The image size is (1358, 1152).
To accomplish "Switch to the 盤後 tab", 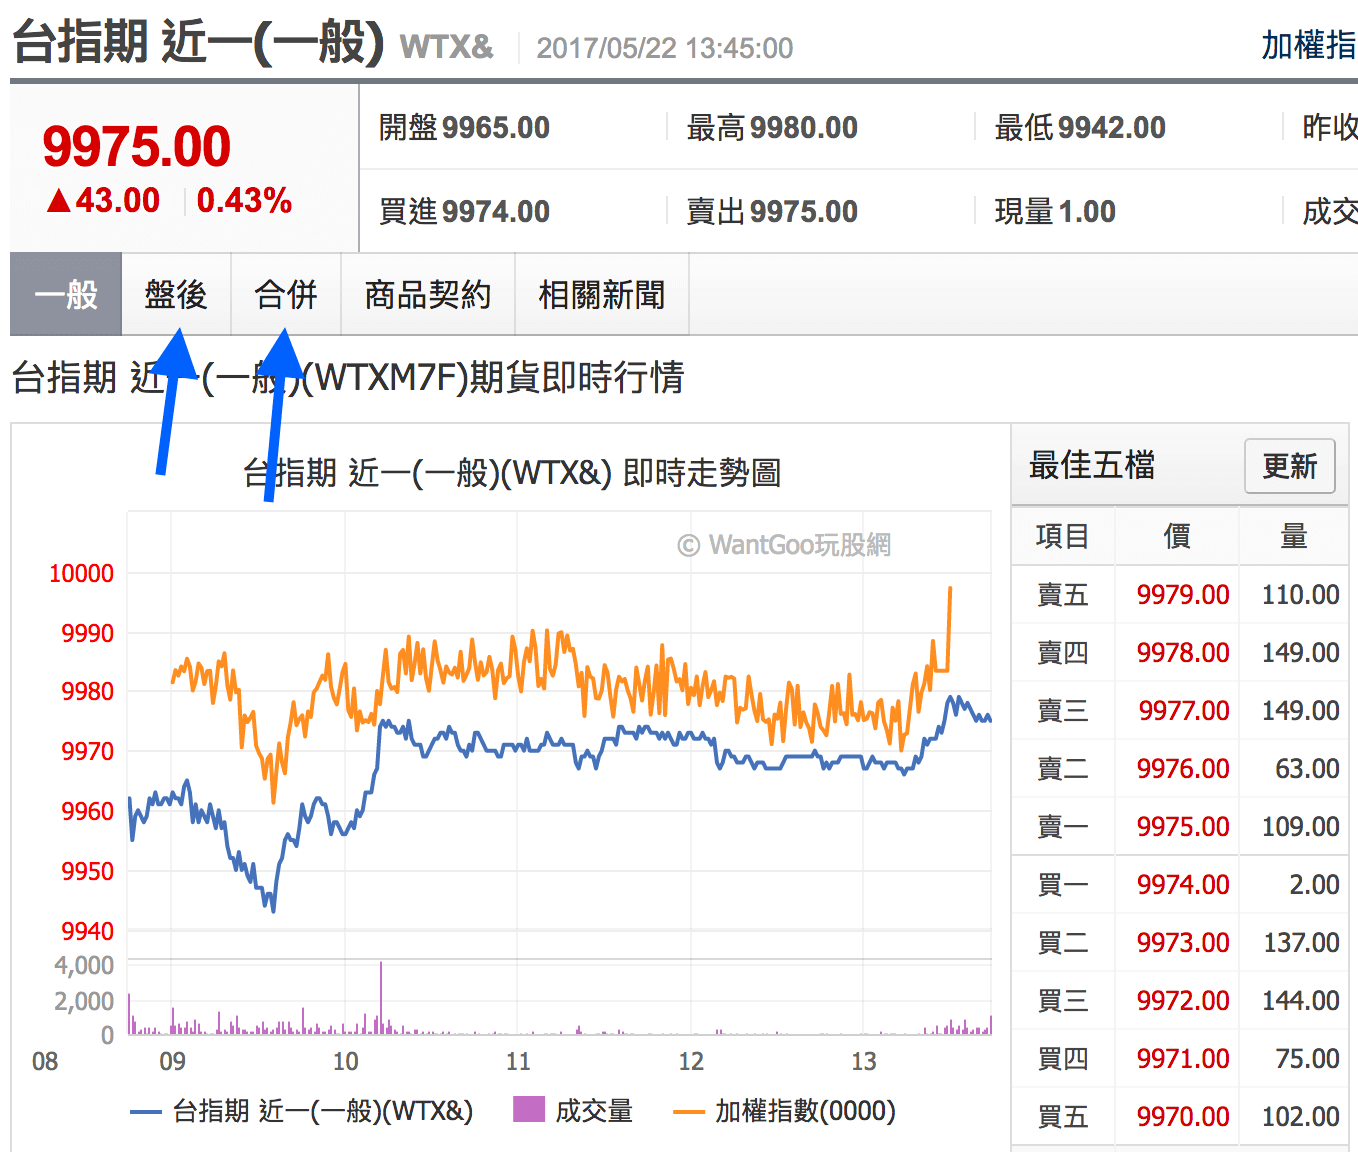I will (x=176, y=294).
